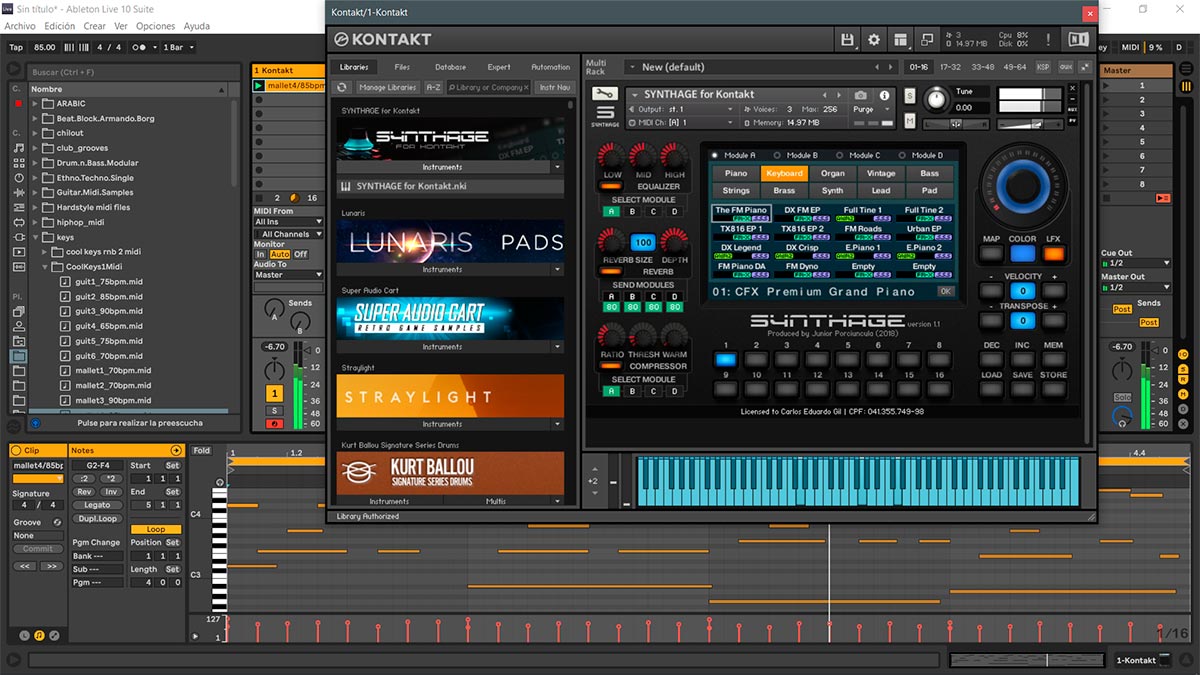Select the DX Legend preset

(741, 252)
